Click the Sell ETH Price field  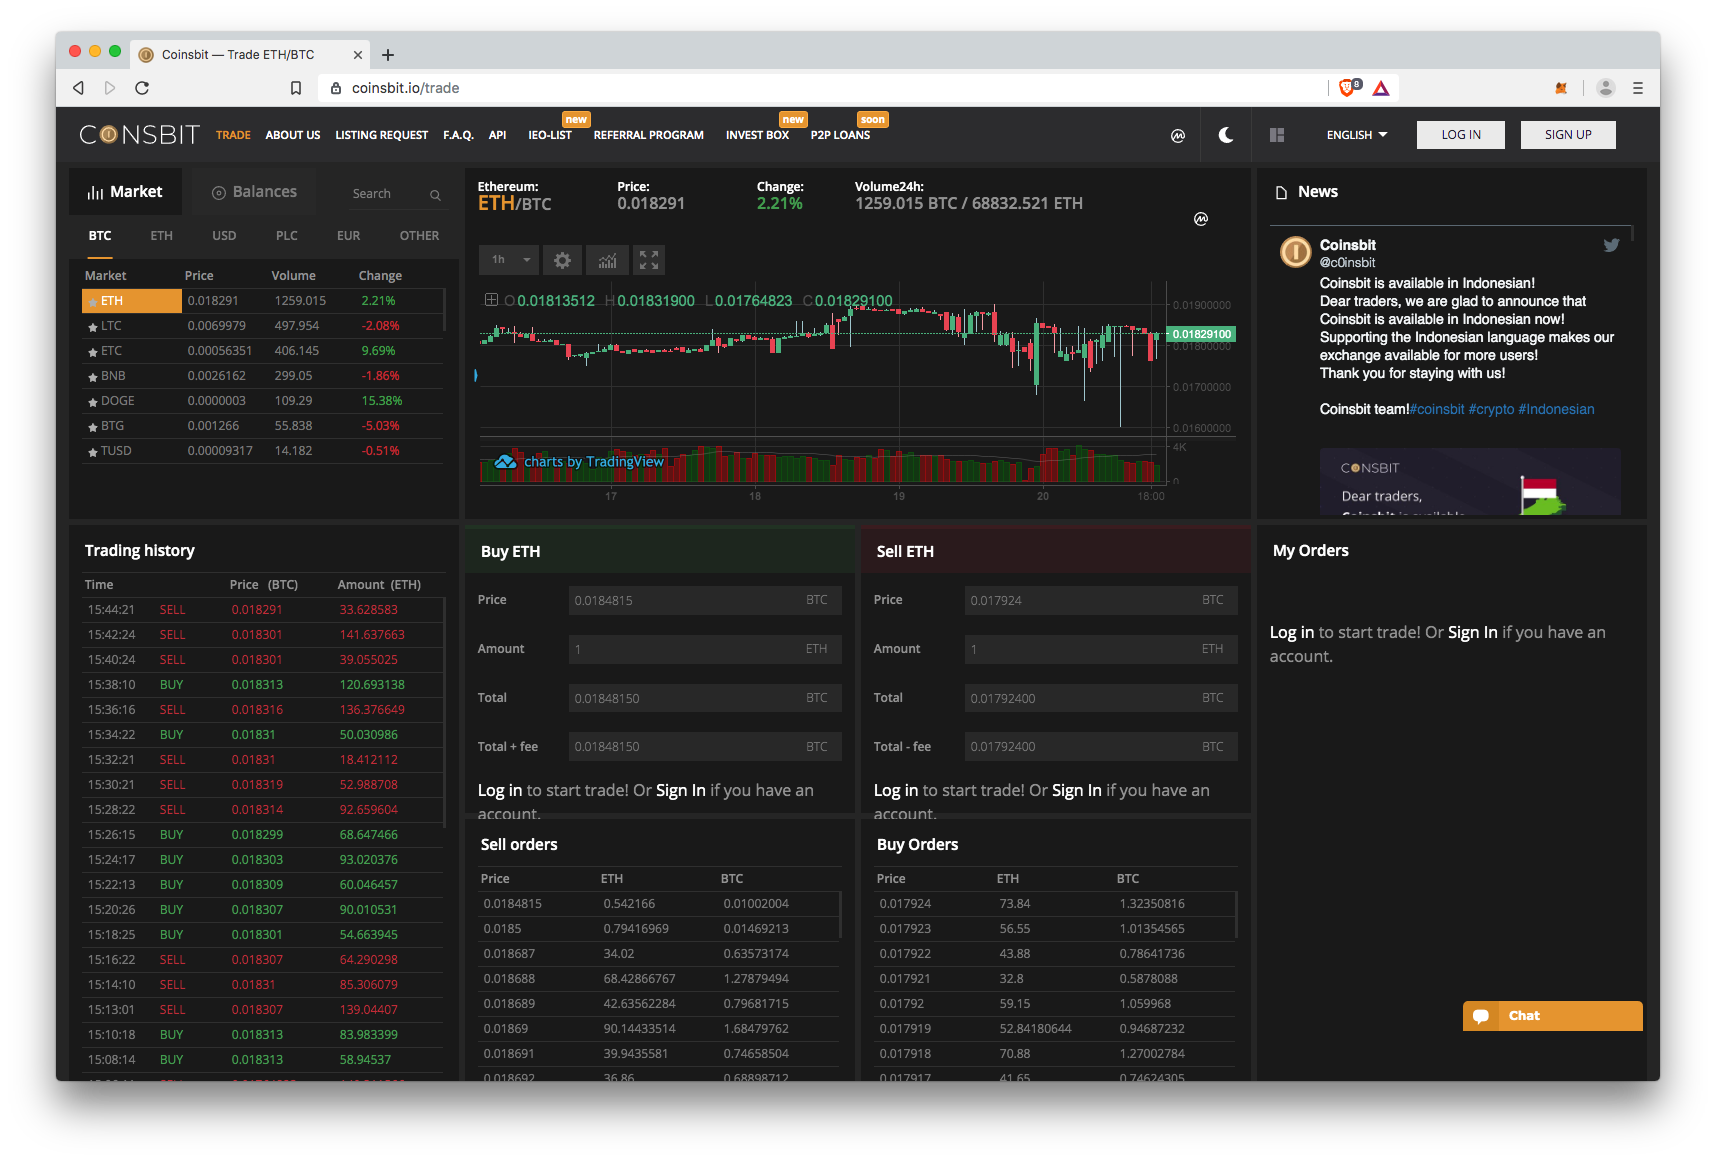[1101, 600]
